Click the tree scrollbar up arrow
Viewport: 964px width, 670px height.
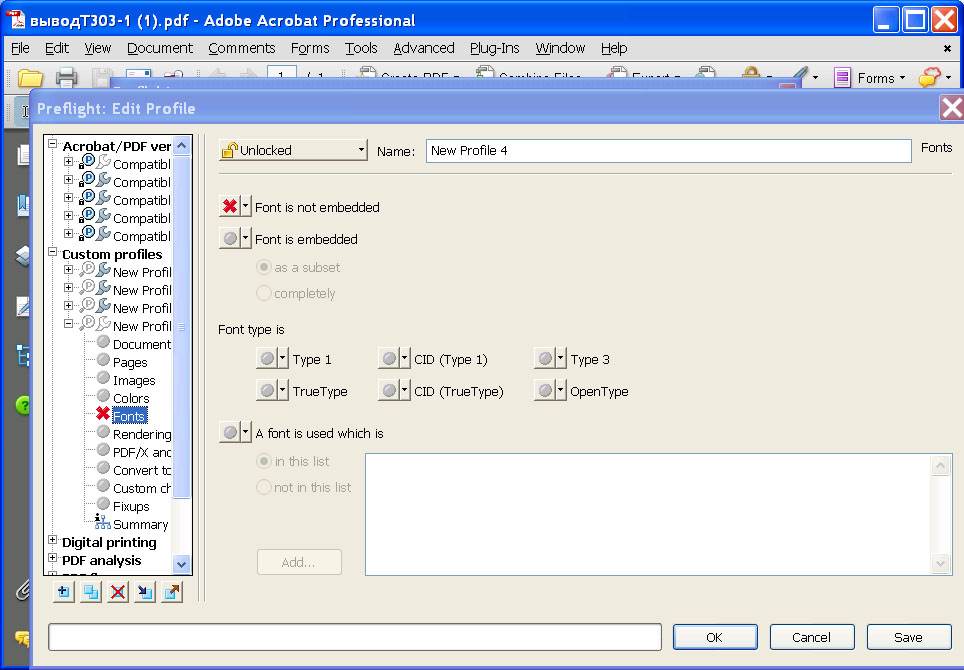[x=181, y=146]
